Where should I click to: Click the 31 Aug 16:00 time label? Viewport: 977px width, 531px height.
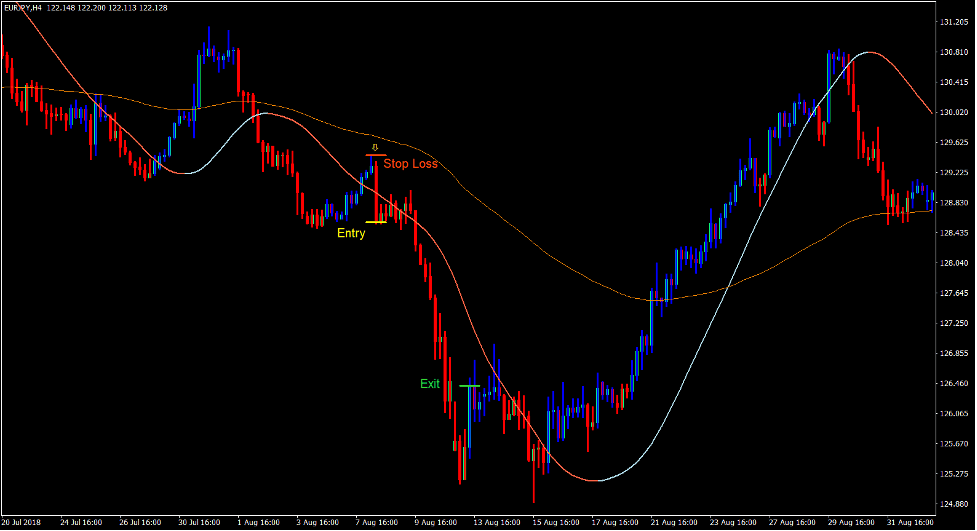[x=909, y=522]
